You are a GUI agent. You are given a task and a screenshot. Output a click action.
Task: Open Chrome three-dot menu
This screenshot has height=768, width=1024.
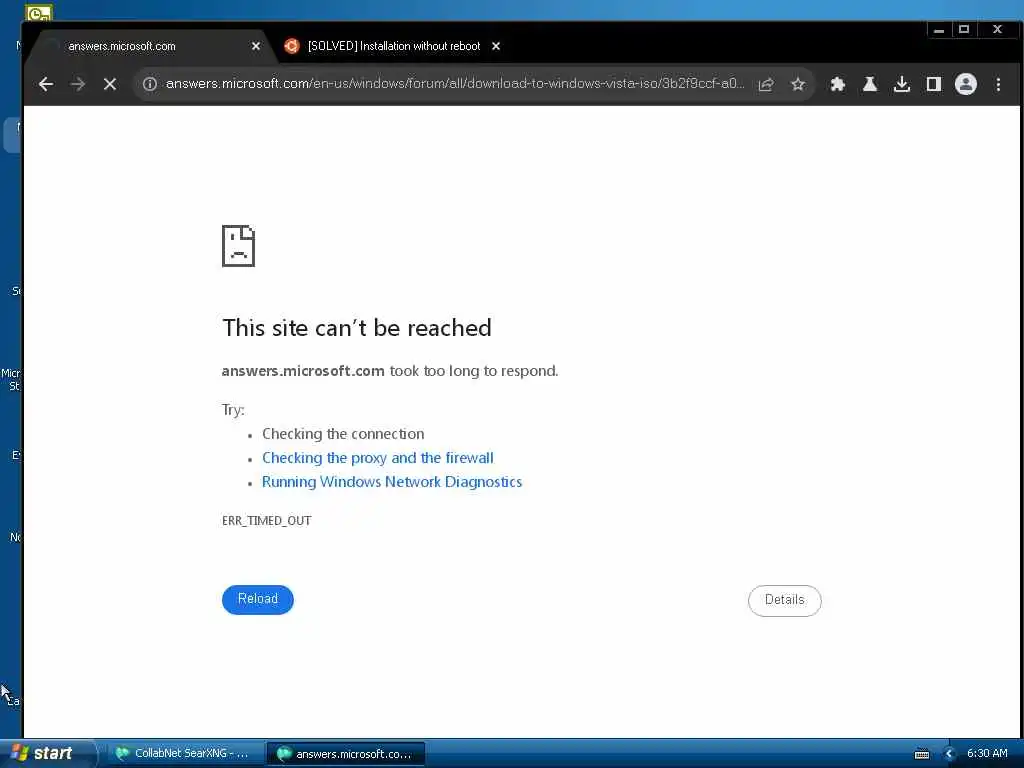(998, 84)
